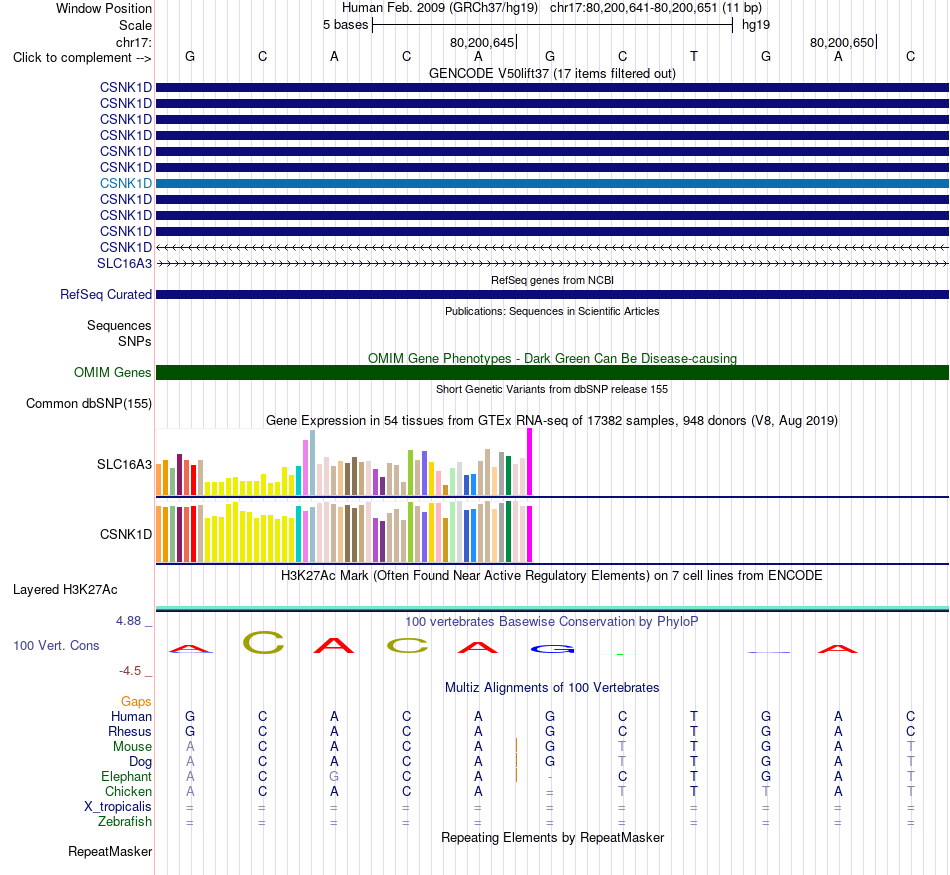The height and width of the screenshot is (875, 950).
Task: Click SLC16A3 label in the GENCODE track
Action: (124, 263)
